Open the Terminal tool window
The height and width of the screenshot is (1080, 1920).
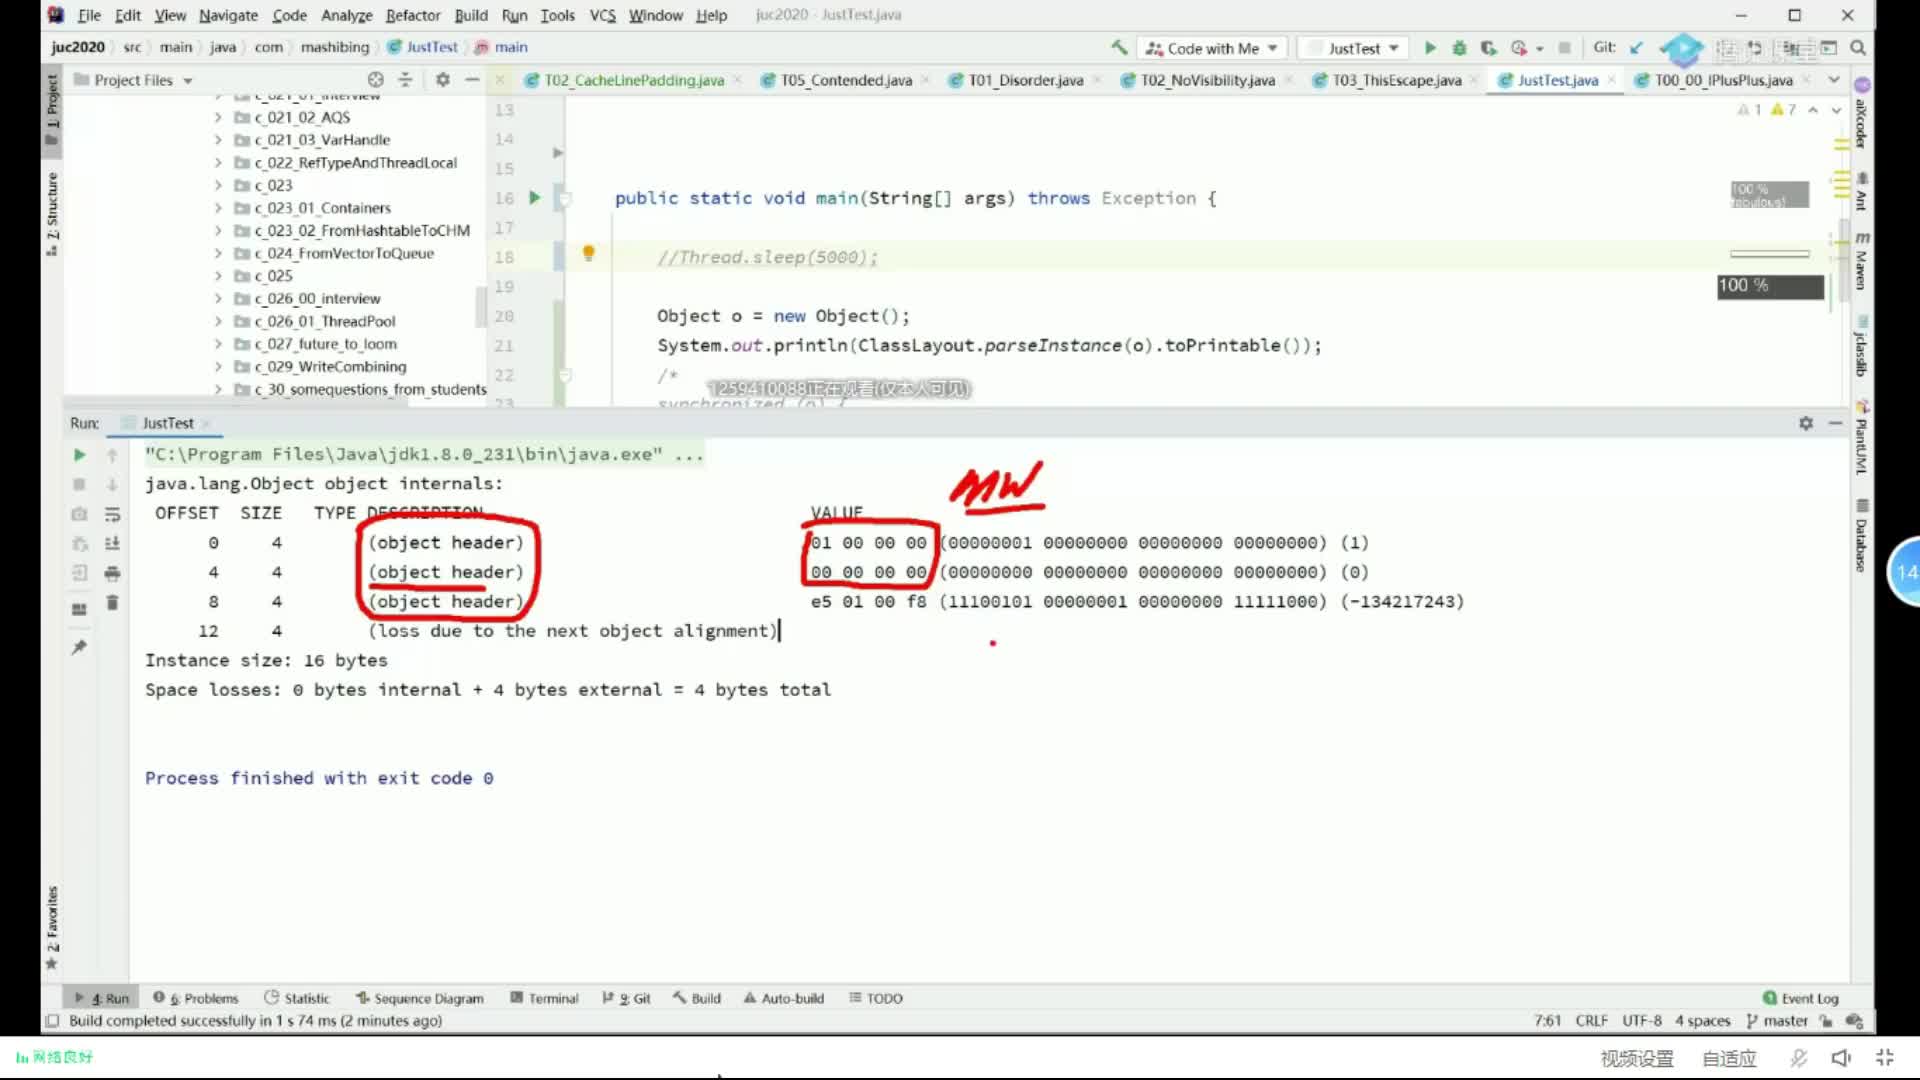click(x=544, y=998)
